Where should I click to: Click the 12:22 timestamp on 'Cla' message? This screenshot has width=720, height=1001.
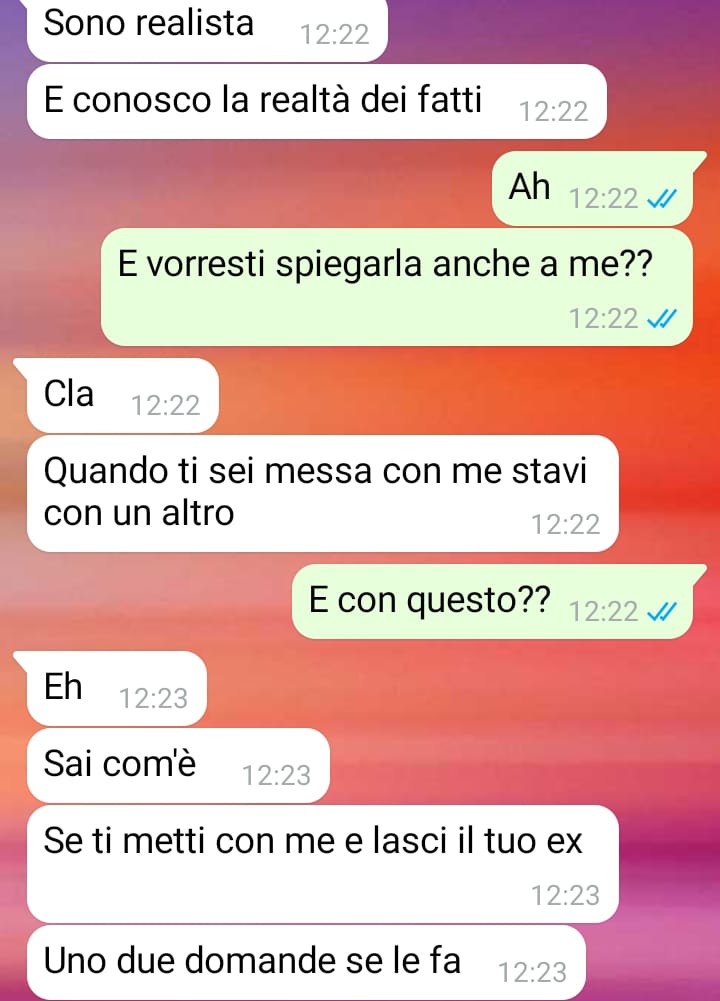(x=165, y=405)
